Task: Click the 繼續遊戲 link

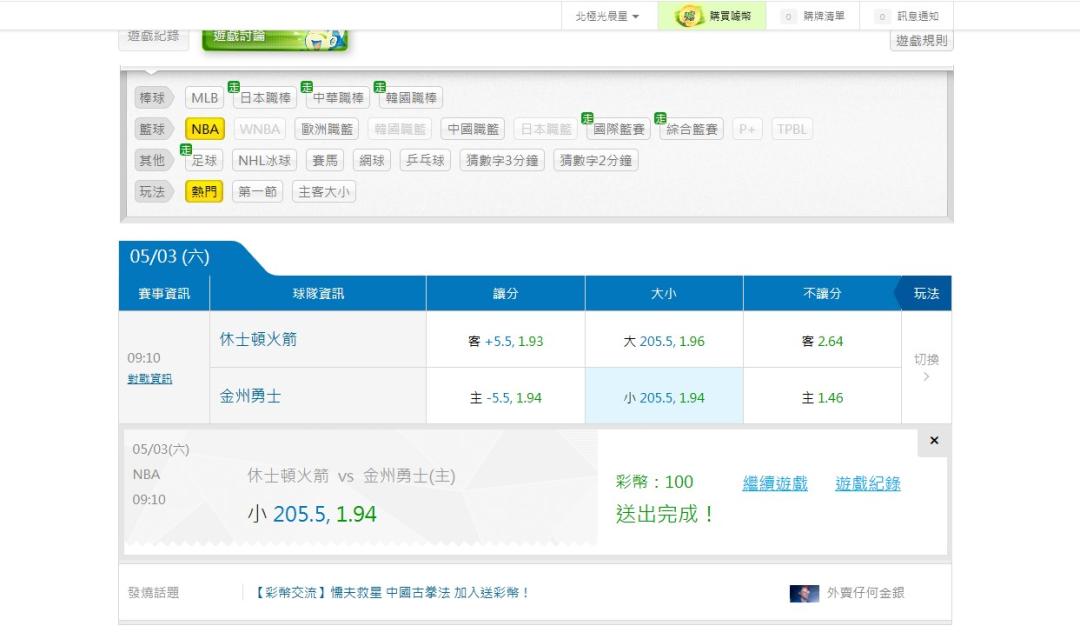Action: tap(775, 483)
